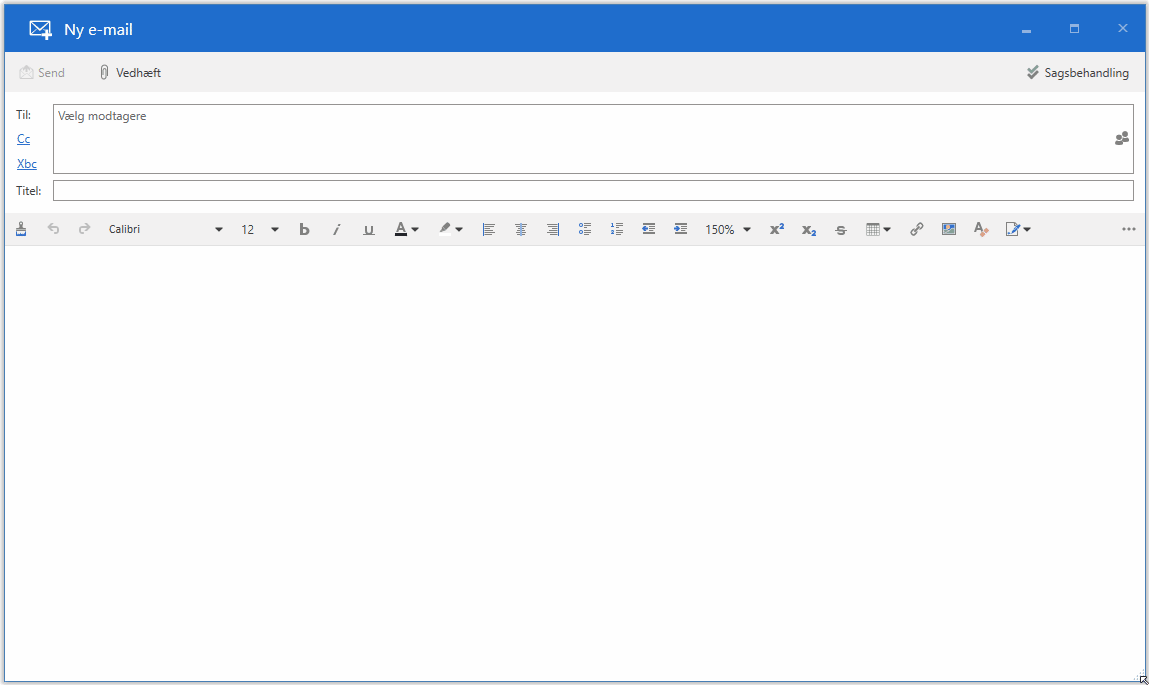
Task: Select the format painter tool
Action: point(21,229)
